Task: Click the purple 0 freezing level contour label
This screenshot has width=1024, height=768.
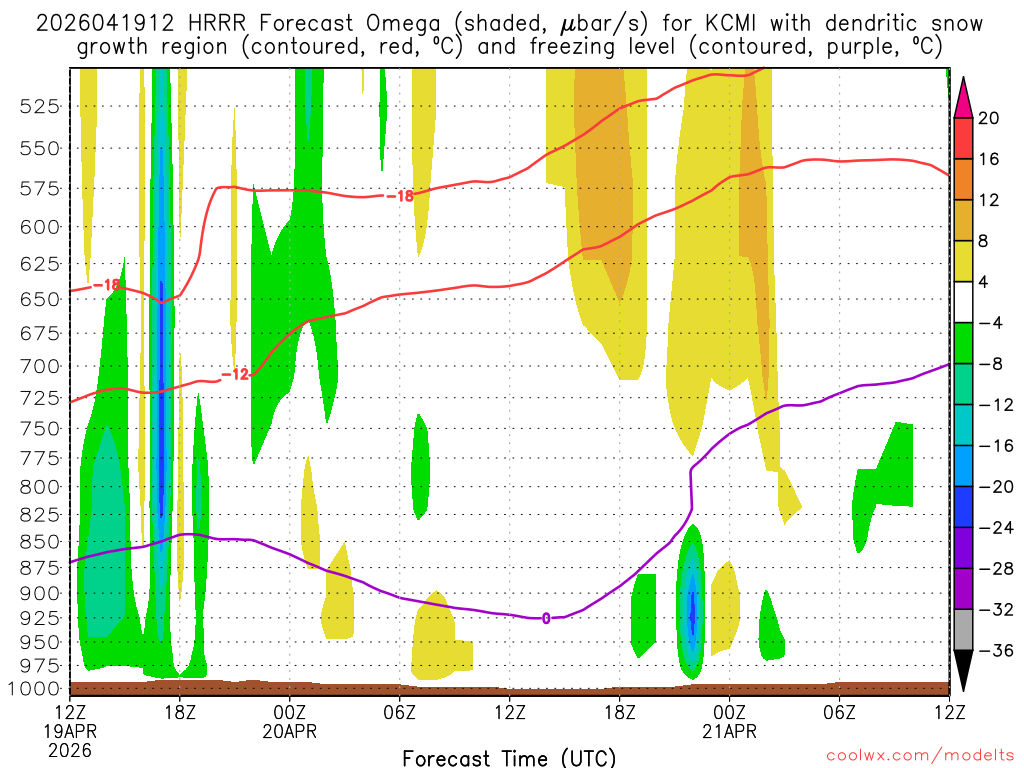Action: (x=546, y=618)
